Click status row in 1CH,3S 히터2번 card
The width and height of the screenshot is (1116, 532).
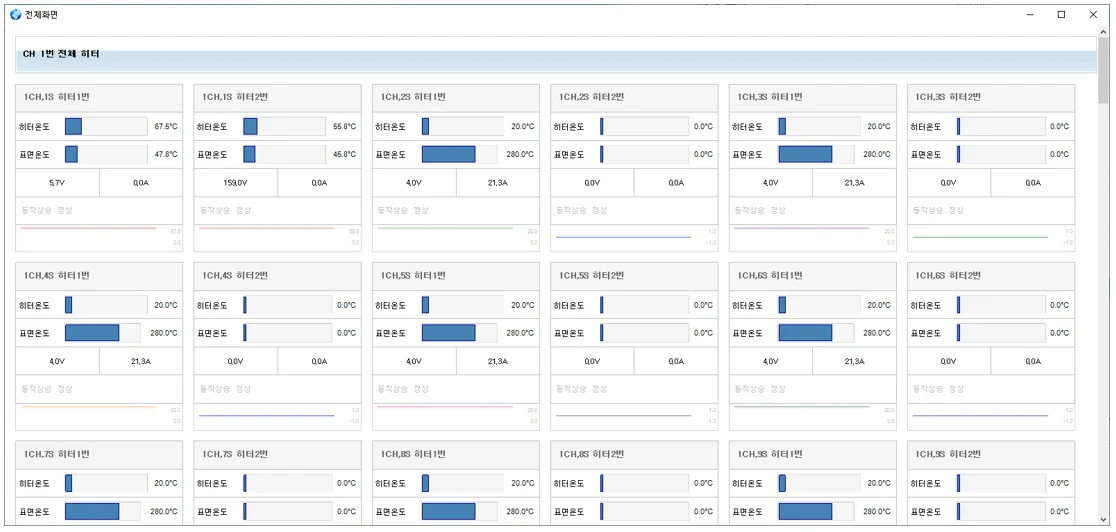(x=991, y=211)
